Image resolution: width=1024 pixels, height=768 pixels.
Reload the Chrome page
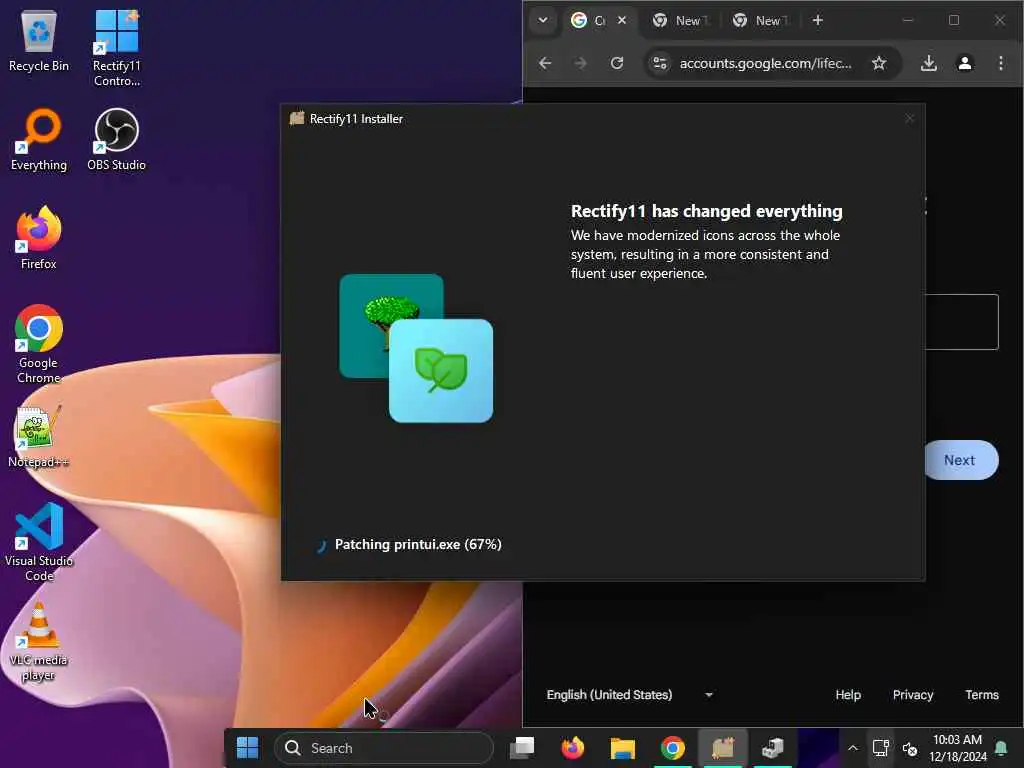616,63
